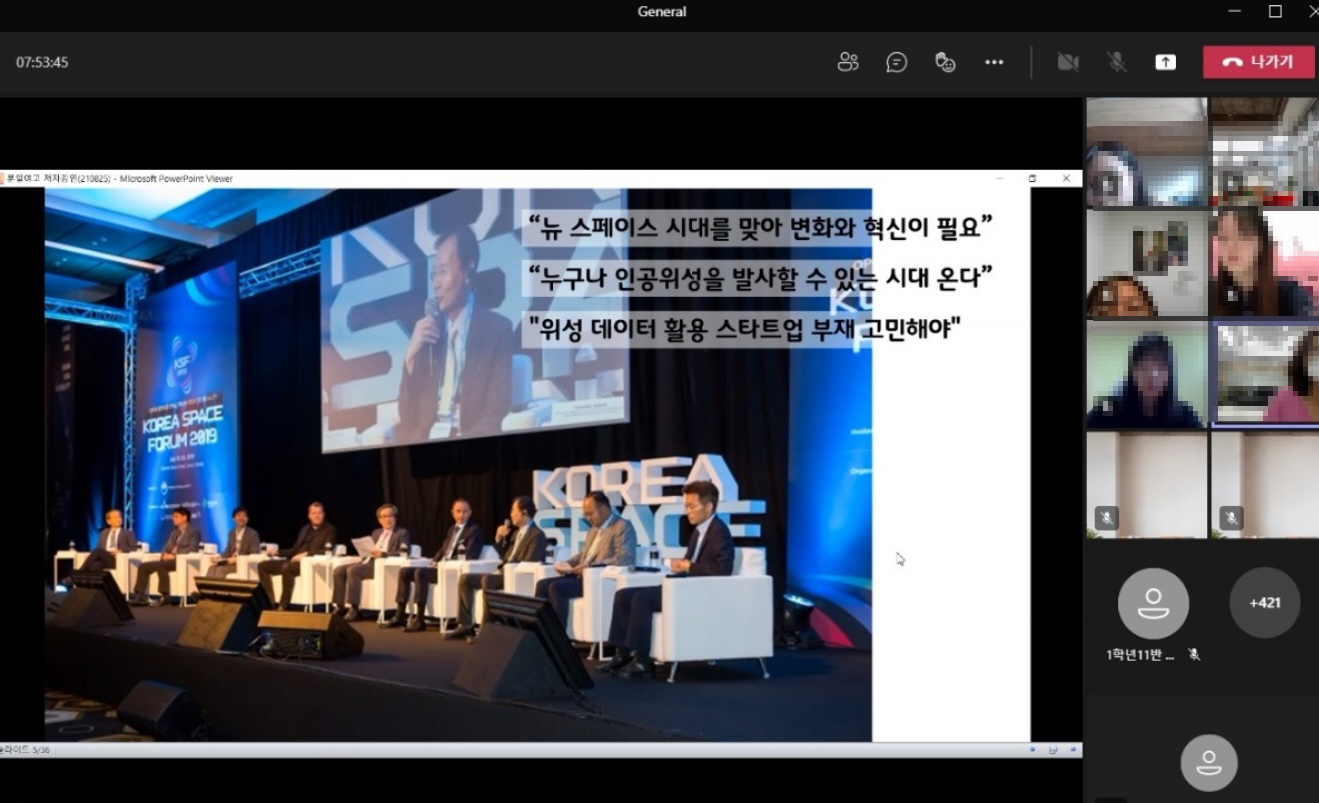Image resolution: width=1319 pixels, height=803 pixels.
Task: Maximize the Teams meeting window
Action: click(1275, 11)
